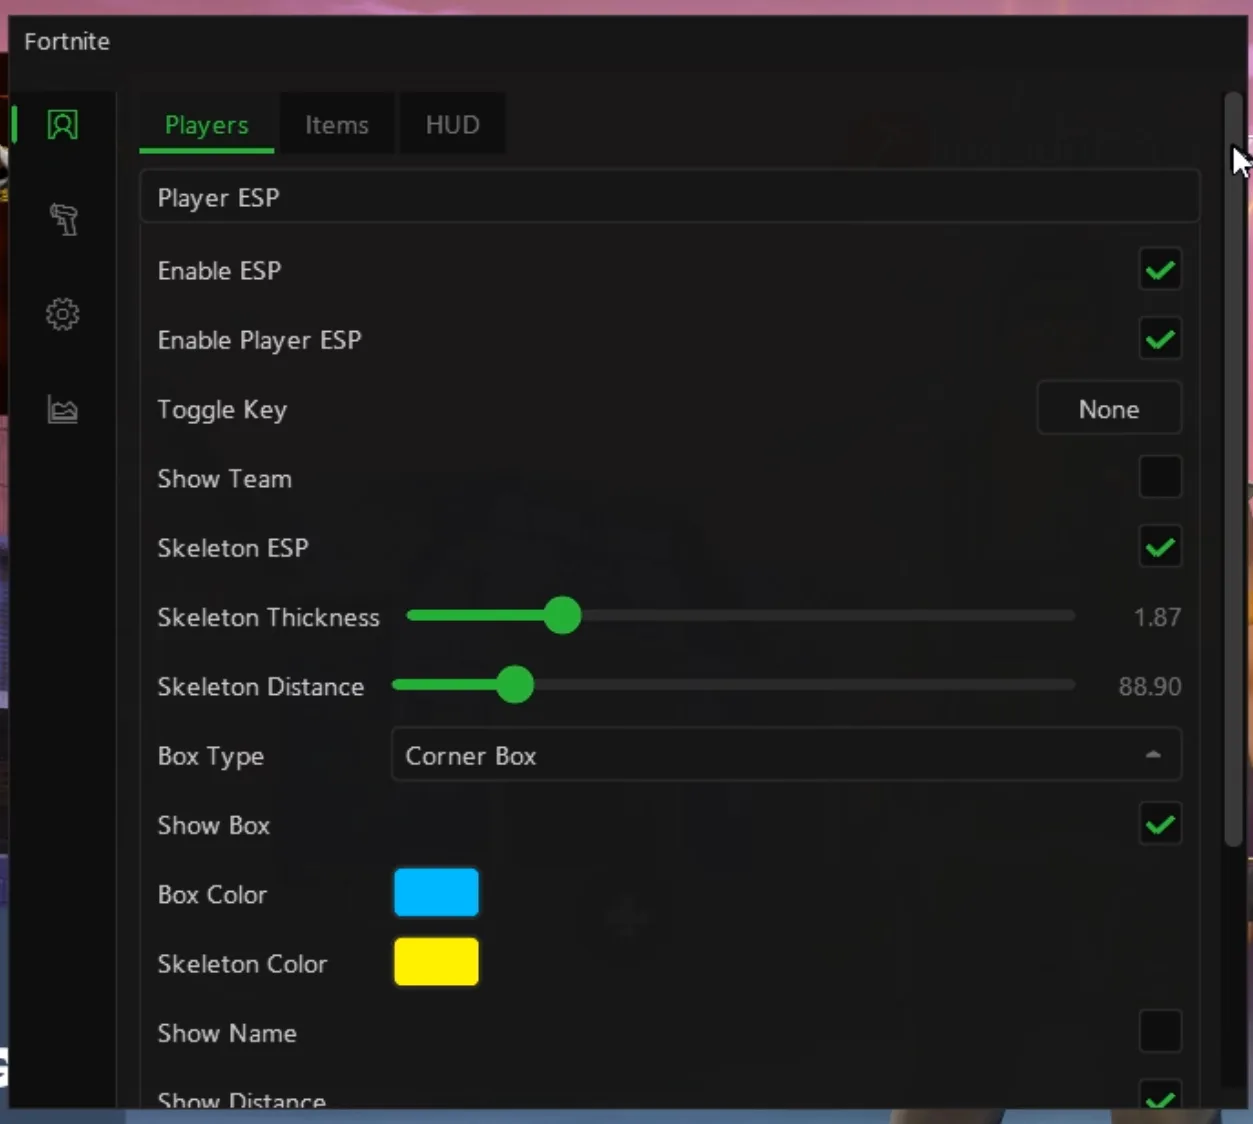1253x1124 pixels.
Task: Uncheck the Show Box checkbox
Action: [x=1160, y=825]
